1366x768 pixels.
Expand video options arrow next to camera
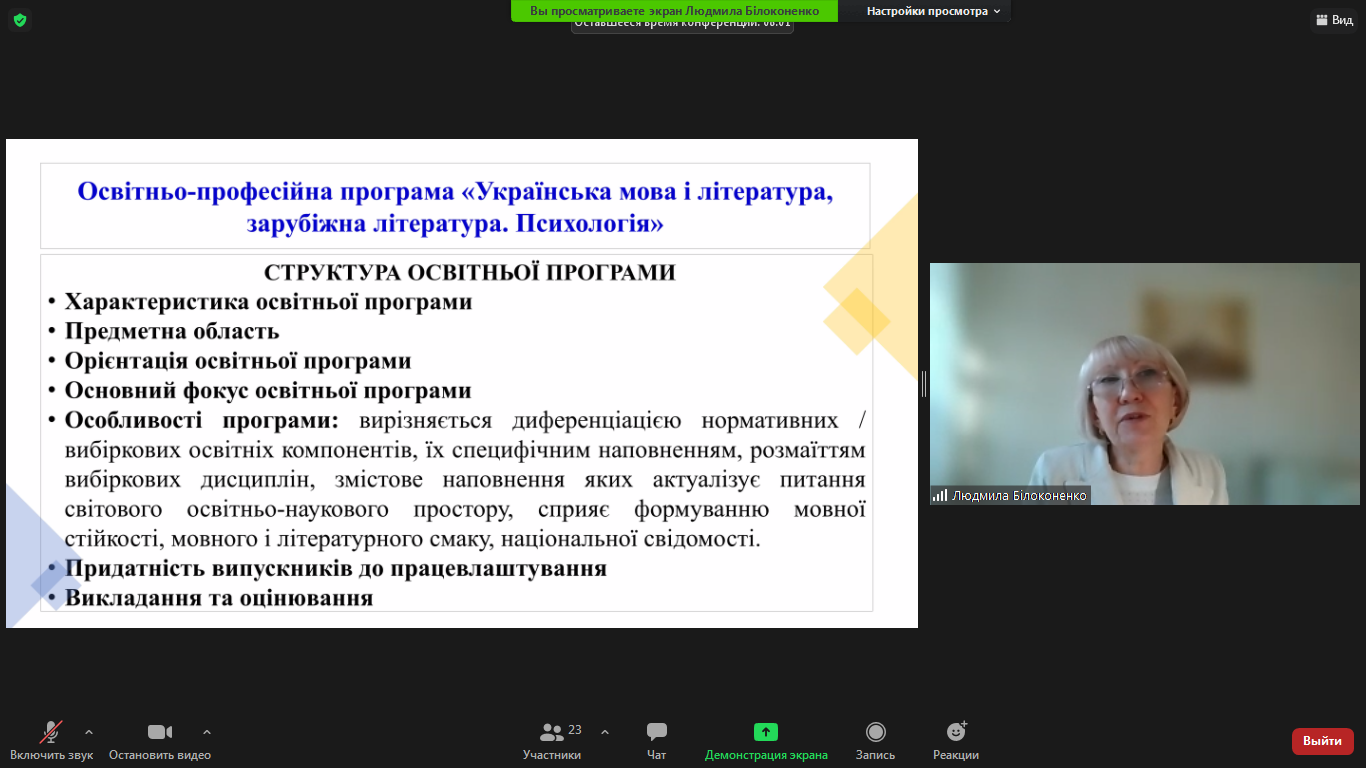(207, 732)
